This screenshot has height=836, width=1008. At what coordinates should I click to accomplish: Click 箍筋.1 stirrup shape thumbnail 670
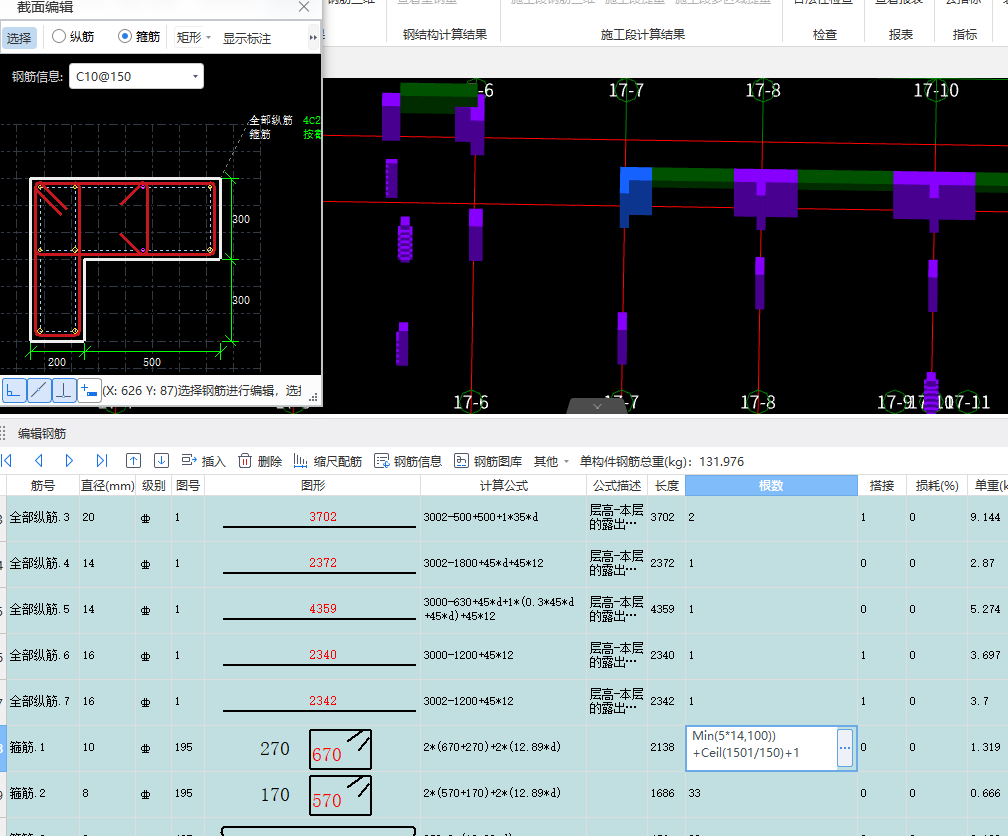tap(340, 749)
